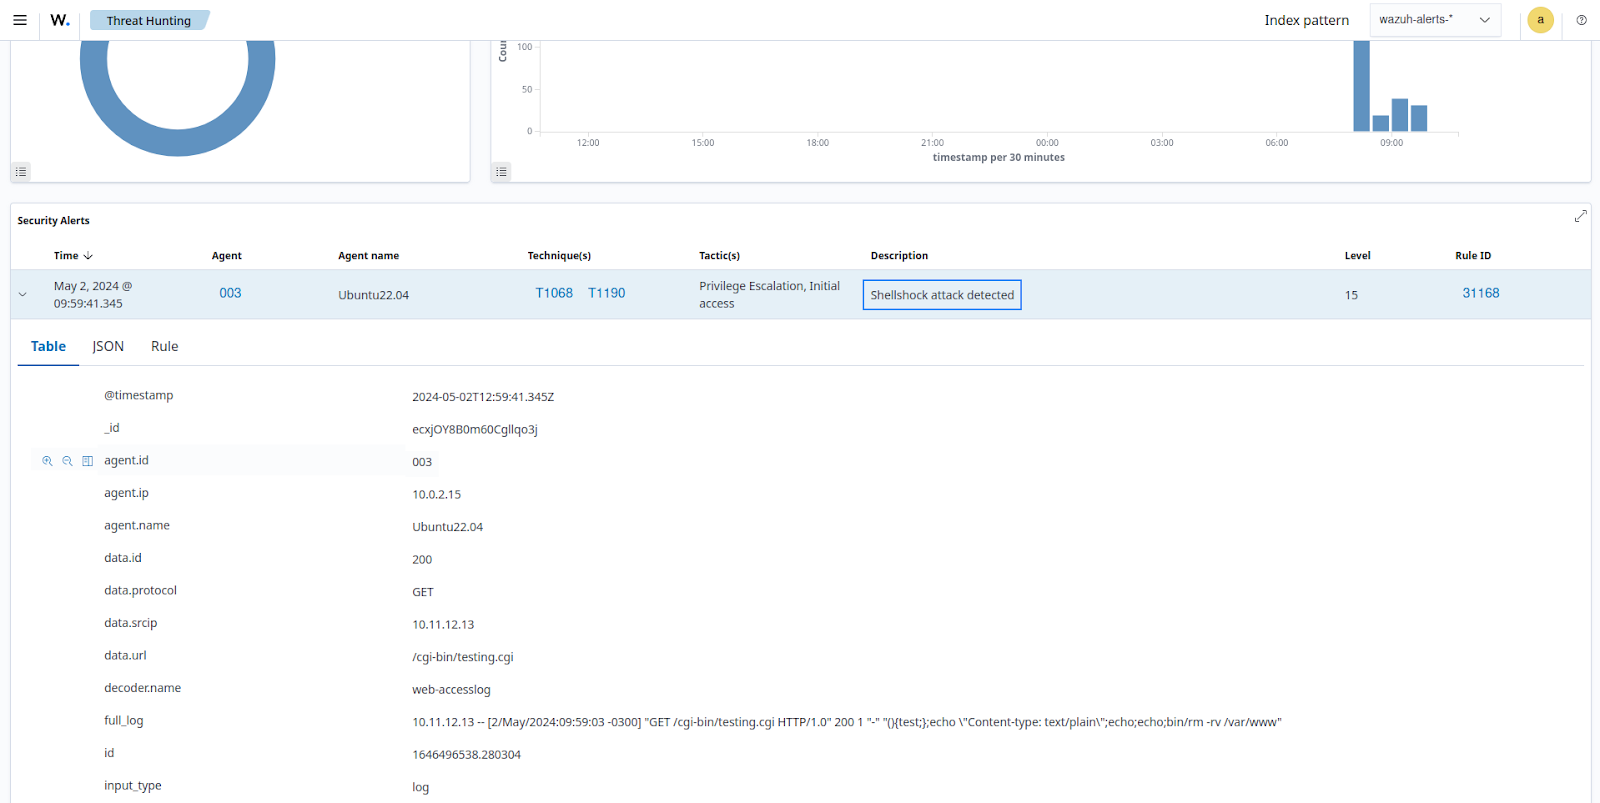Toggle agent.id column in table

coord(87,461)
